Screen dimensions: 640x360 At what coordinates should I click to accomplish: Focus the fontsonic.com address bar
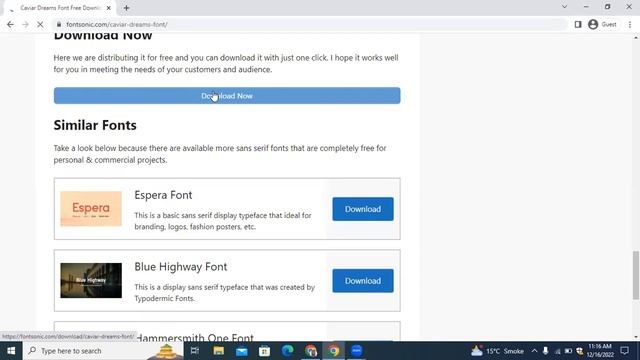(310, 24)
